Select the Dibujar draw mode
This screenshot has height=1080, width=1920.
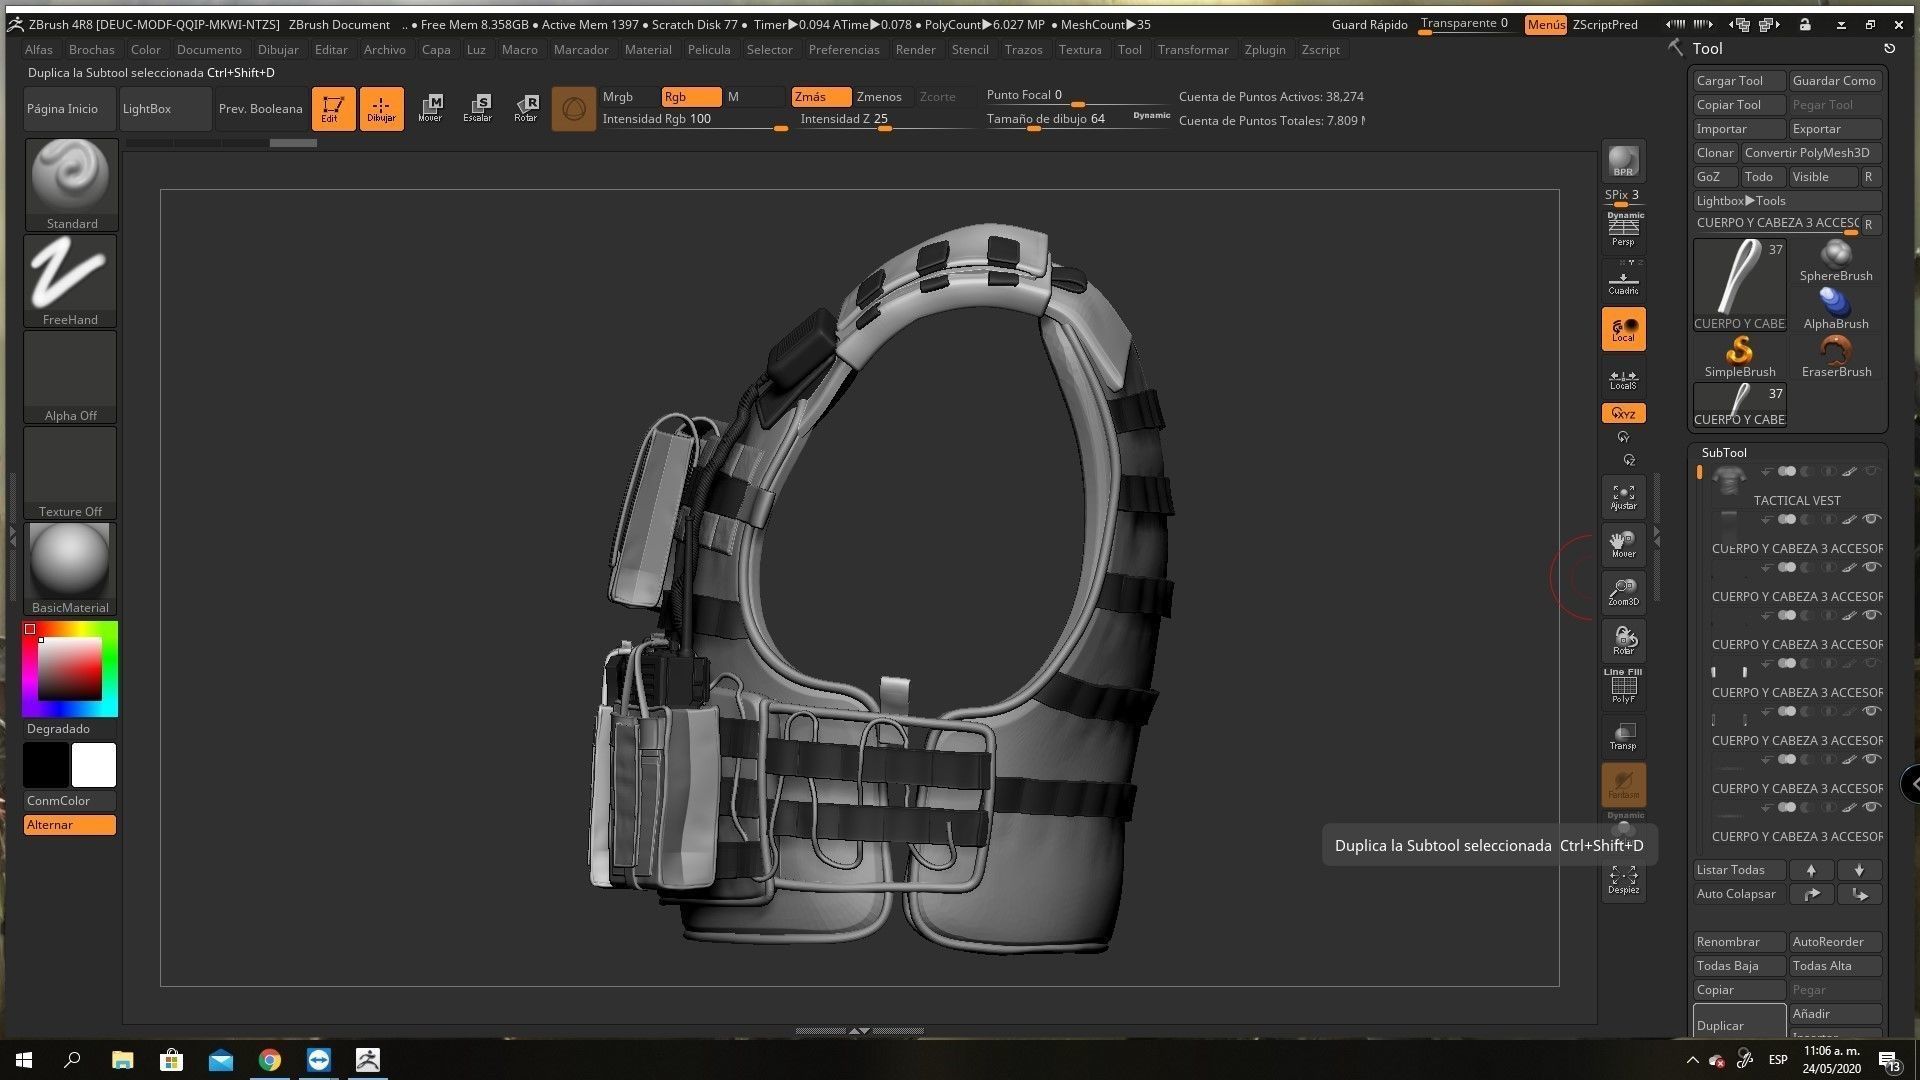[x=381, y=108]
